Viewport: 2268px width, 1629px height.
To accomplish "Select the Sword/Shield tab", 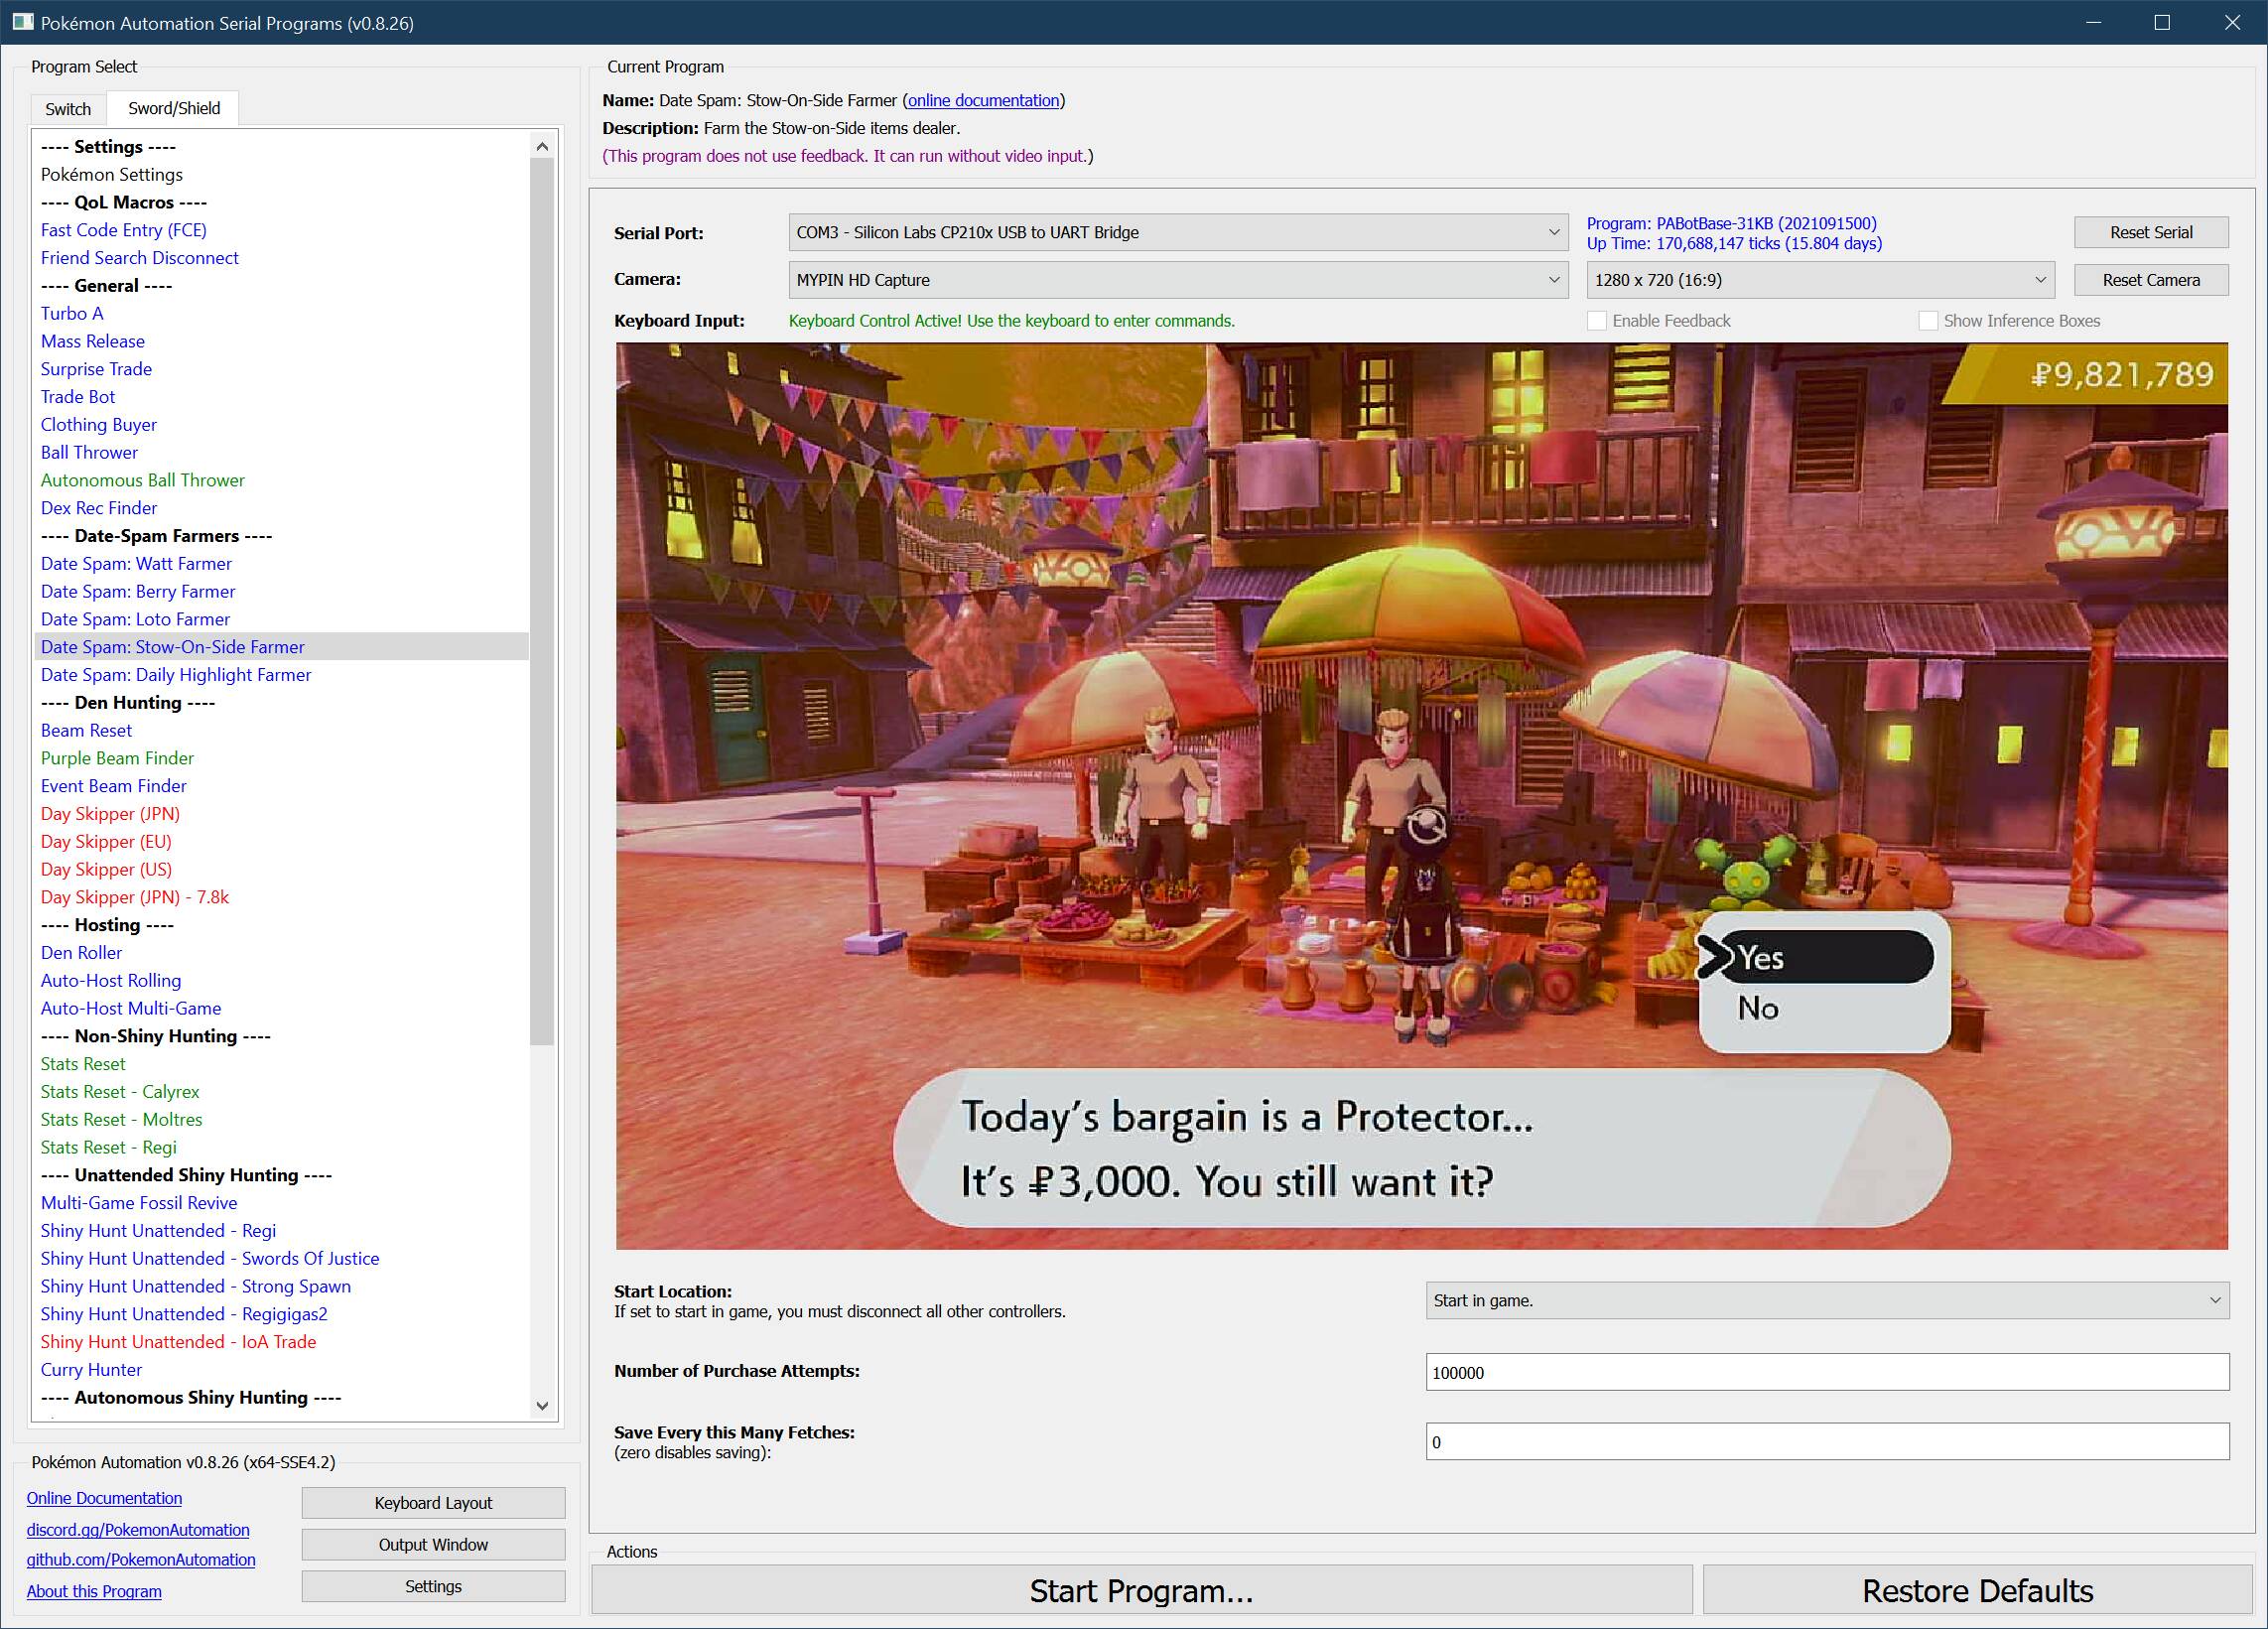I will pyautogui.click(x=174, y=108).
